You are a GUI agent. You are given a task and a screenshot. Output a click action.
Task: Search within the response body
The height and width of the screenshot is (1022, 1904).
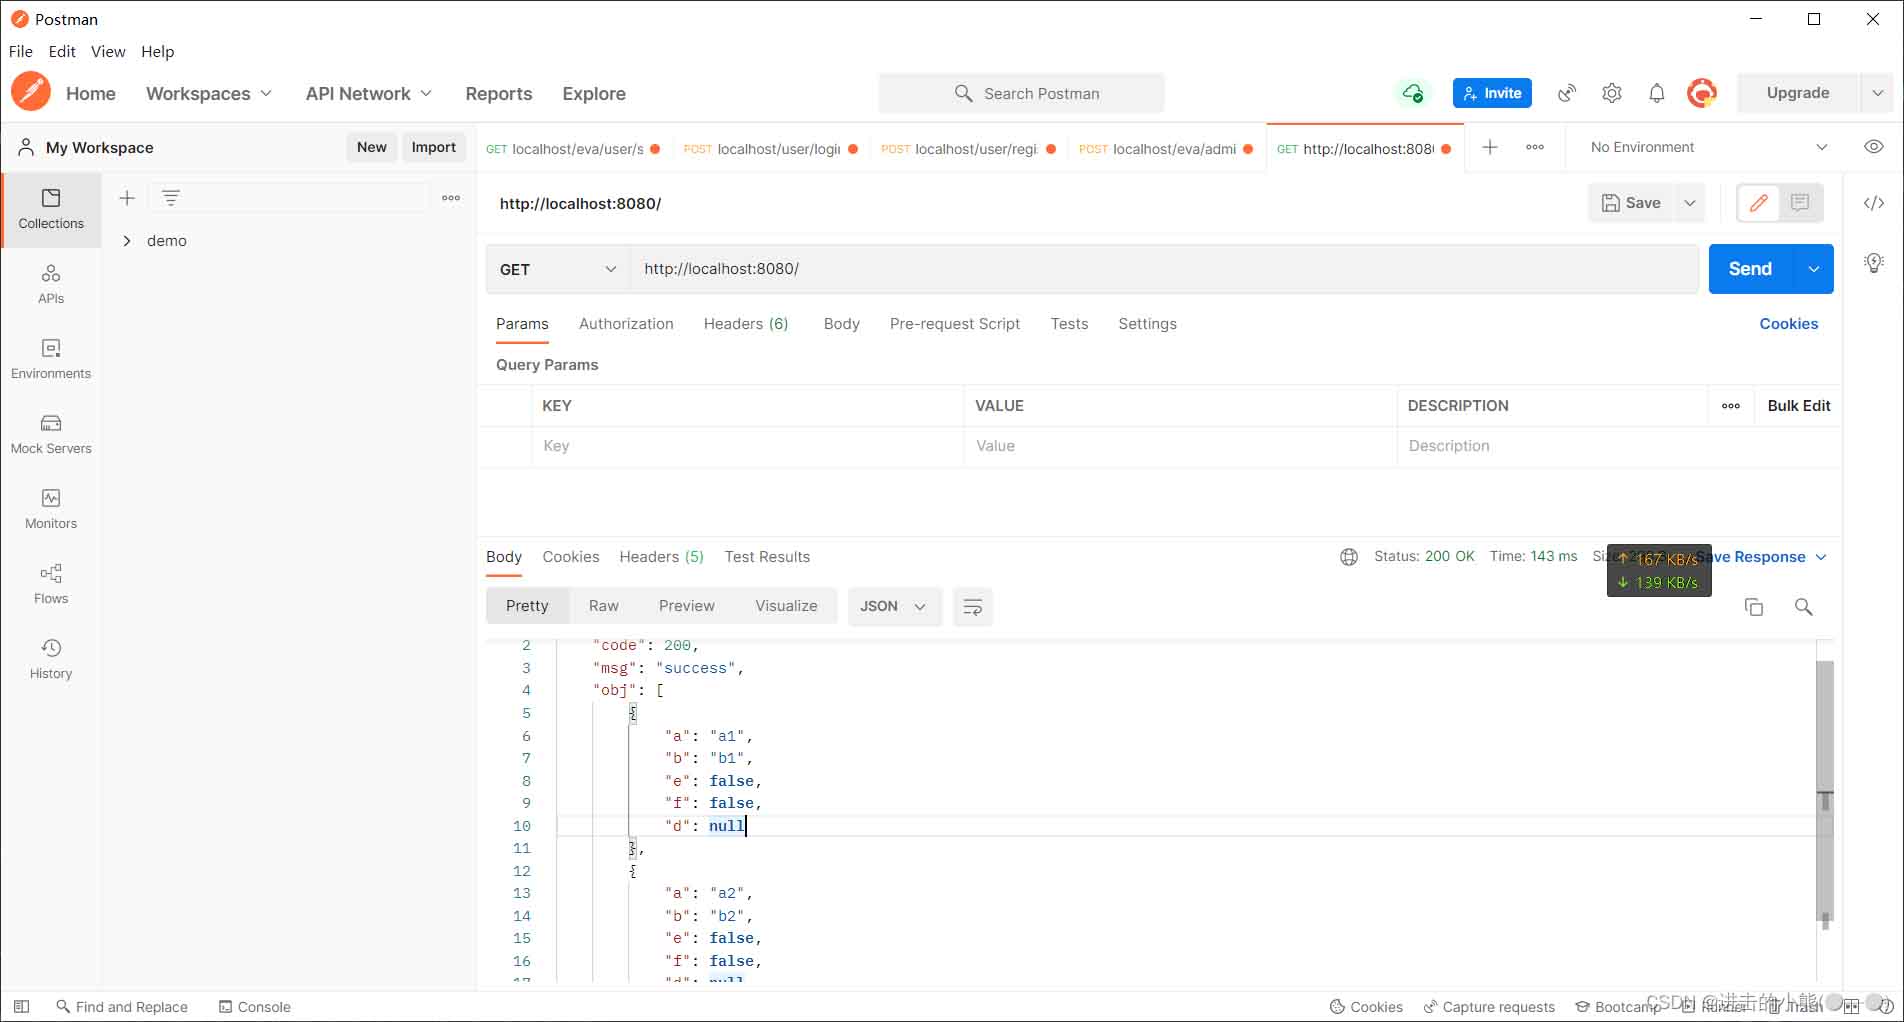coord(1803,607)
